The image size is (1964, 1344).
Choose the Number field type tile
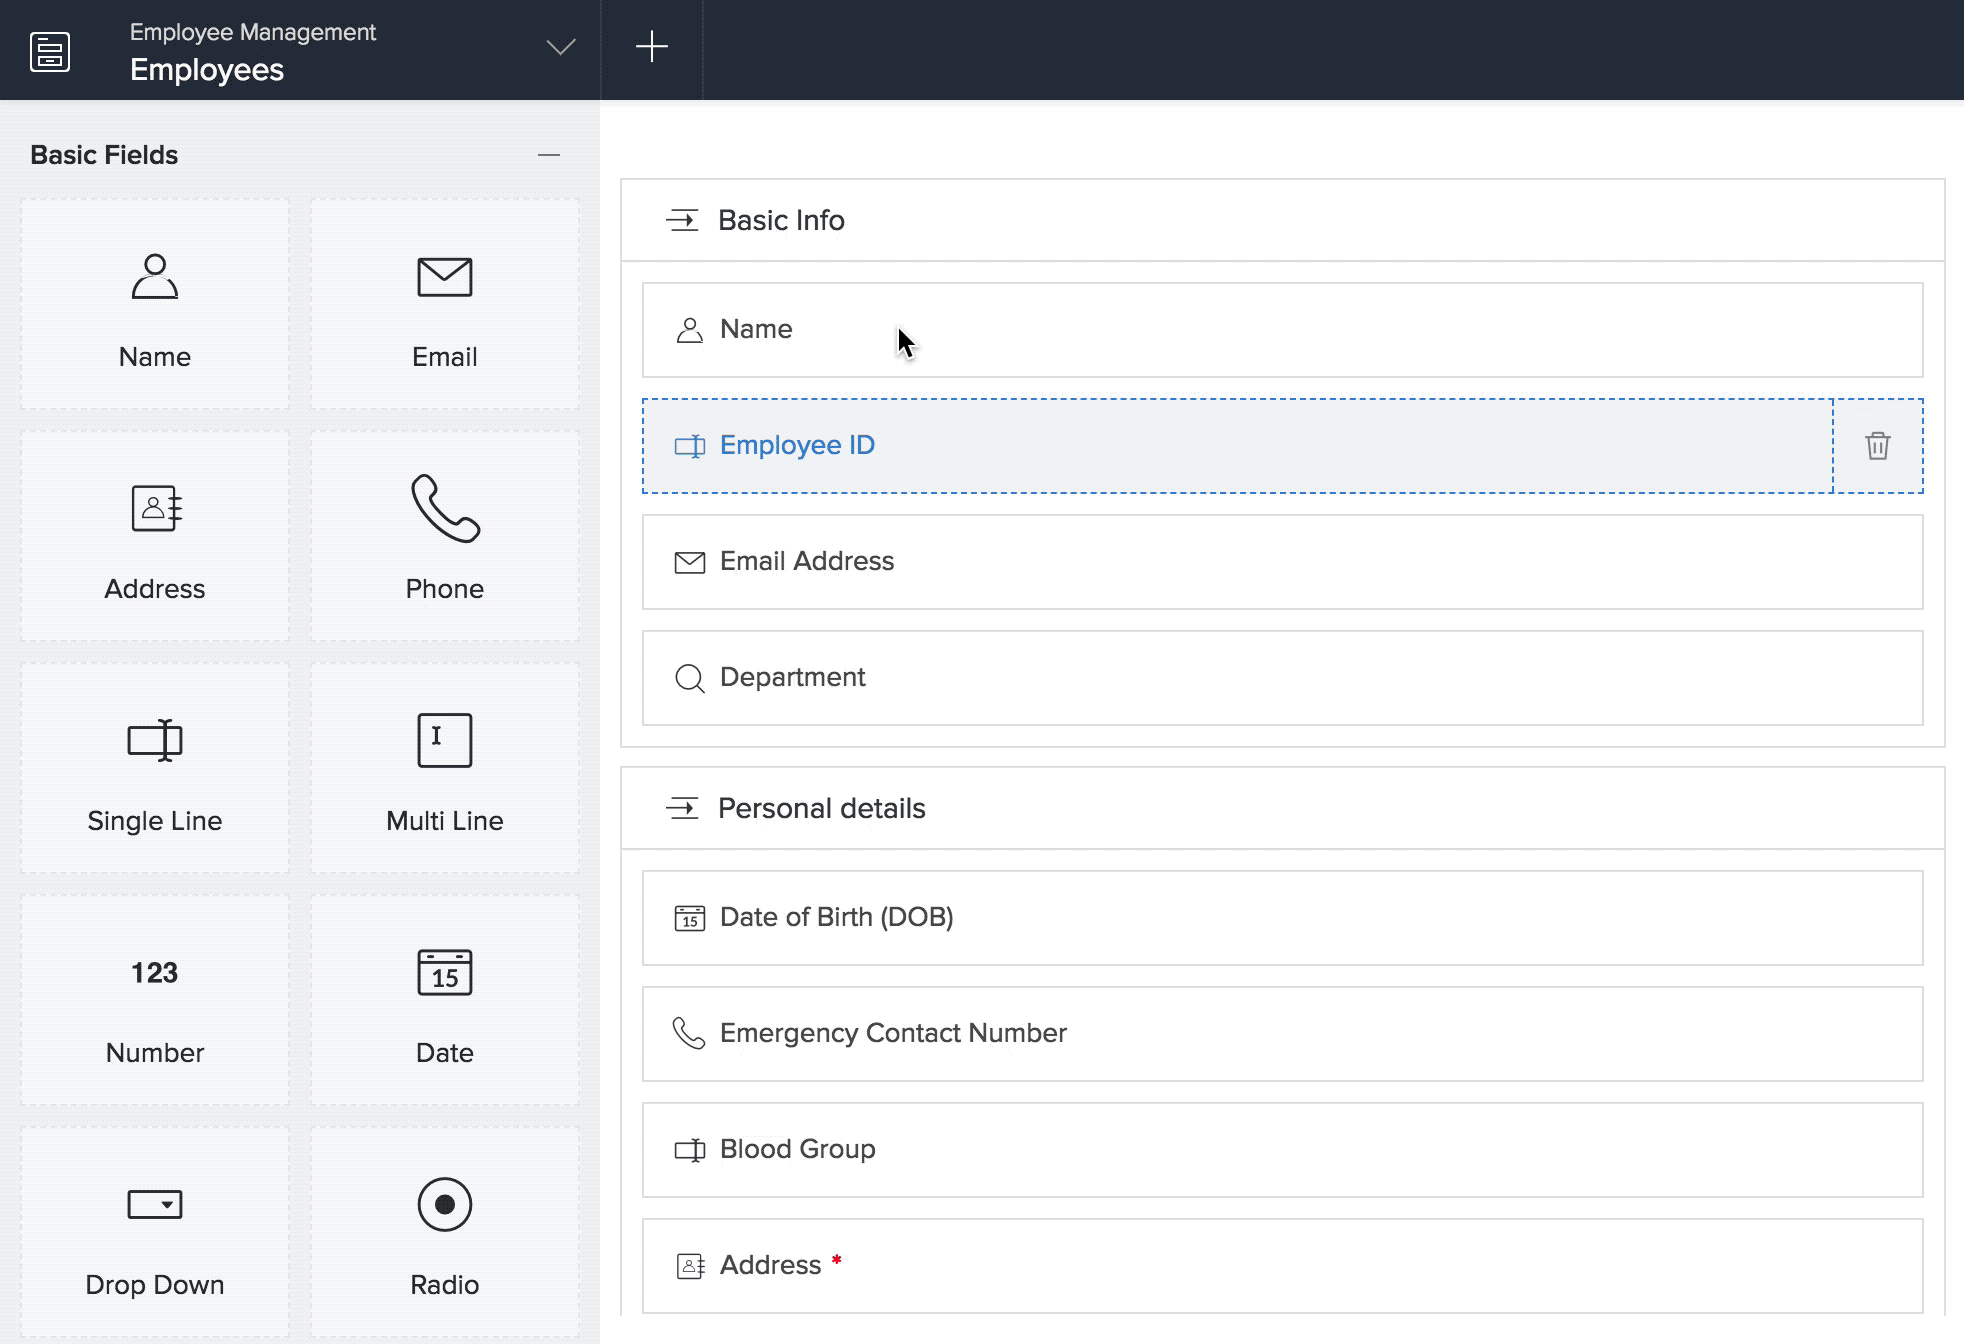point(155,1001)
